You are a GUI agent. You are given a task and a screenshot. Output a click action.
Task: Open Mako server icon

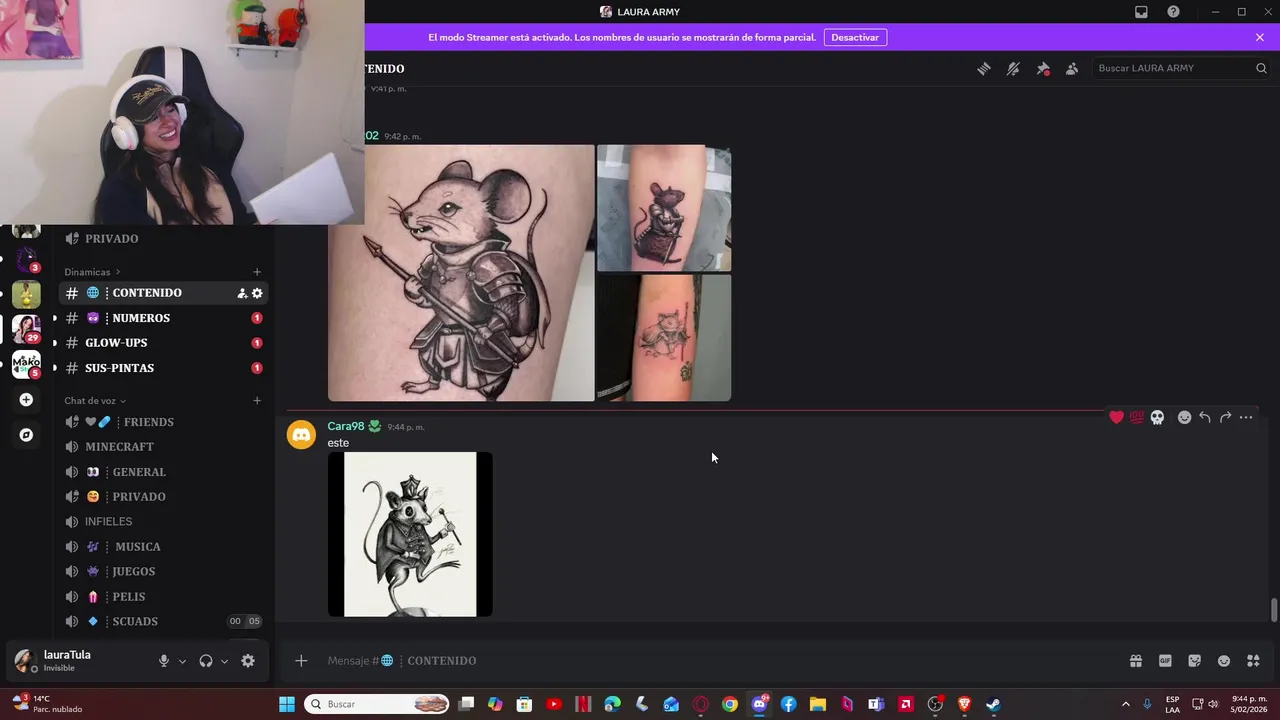point(26,364)
